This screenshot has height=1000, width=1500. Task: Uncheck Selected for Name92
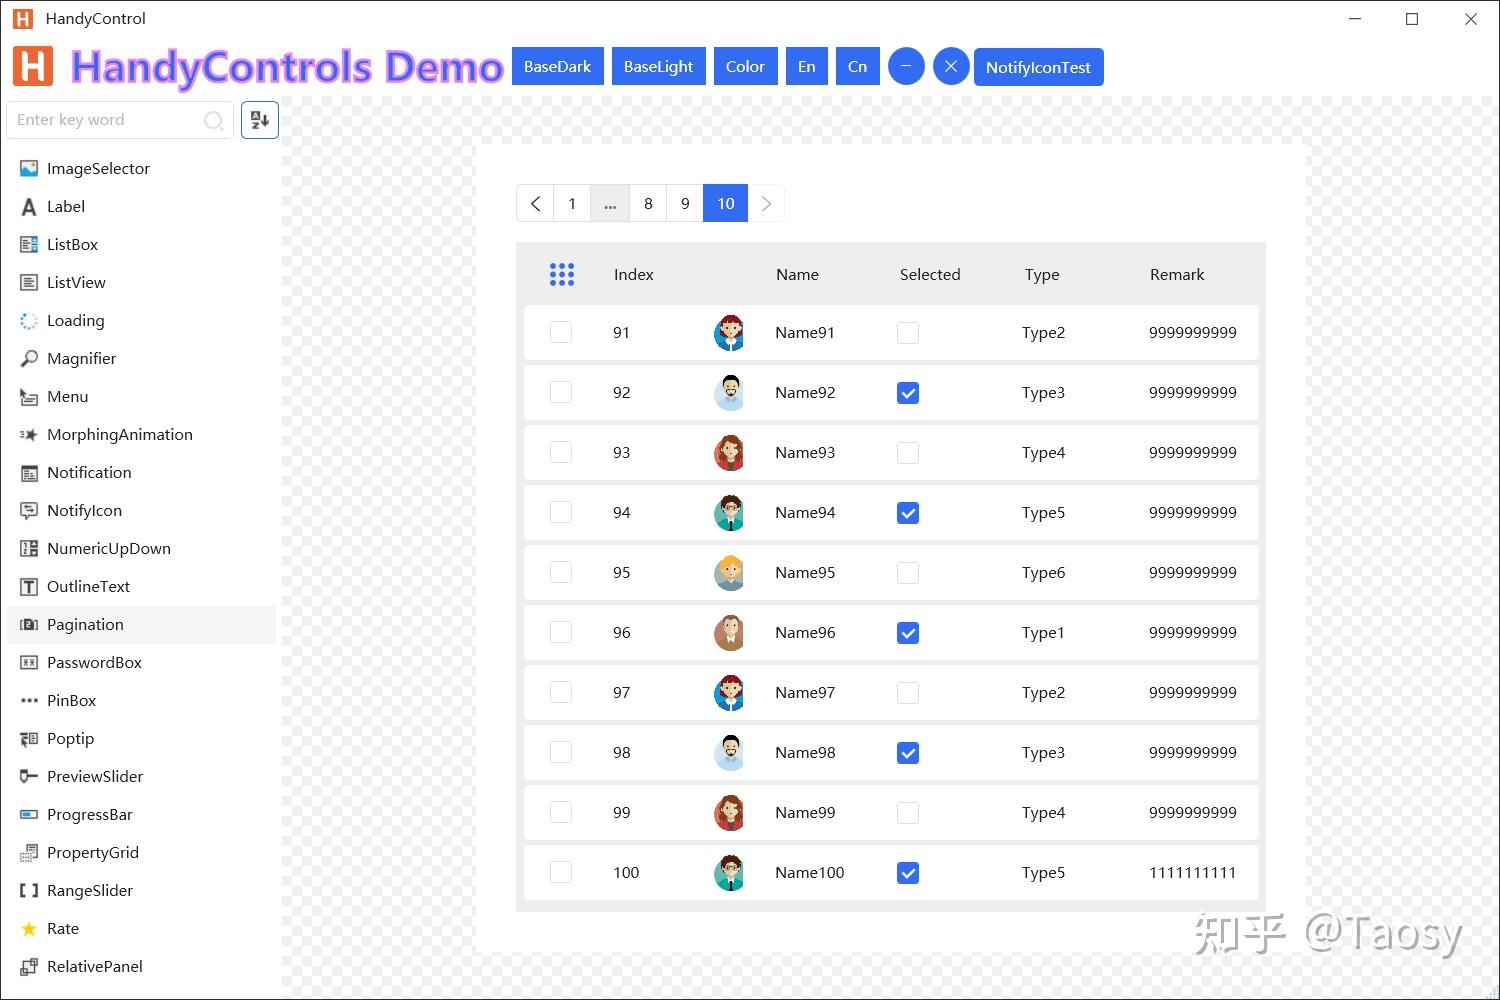907,392
